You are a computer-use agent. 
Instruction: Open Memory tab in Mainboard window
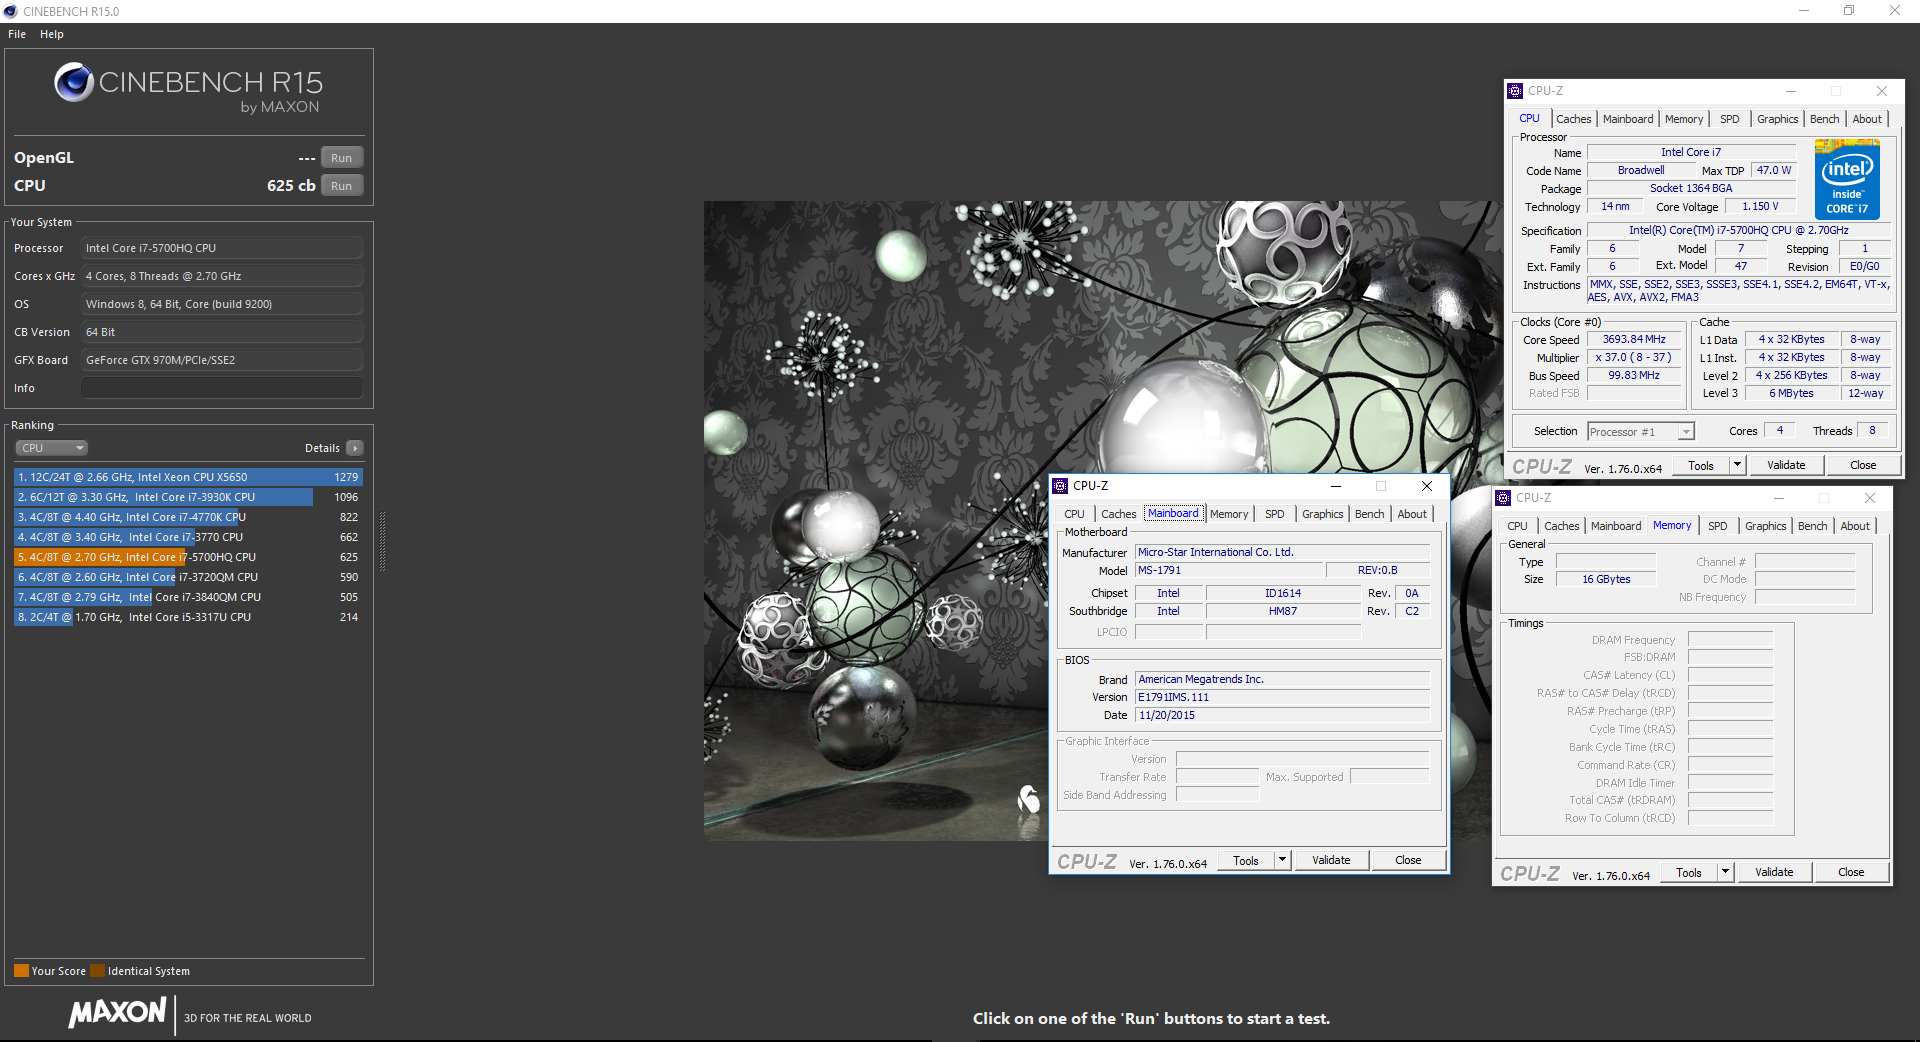(1229, 514)
